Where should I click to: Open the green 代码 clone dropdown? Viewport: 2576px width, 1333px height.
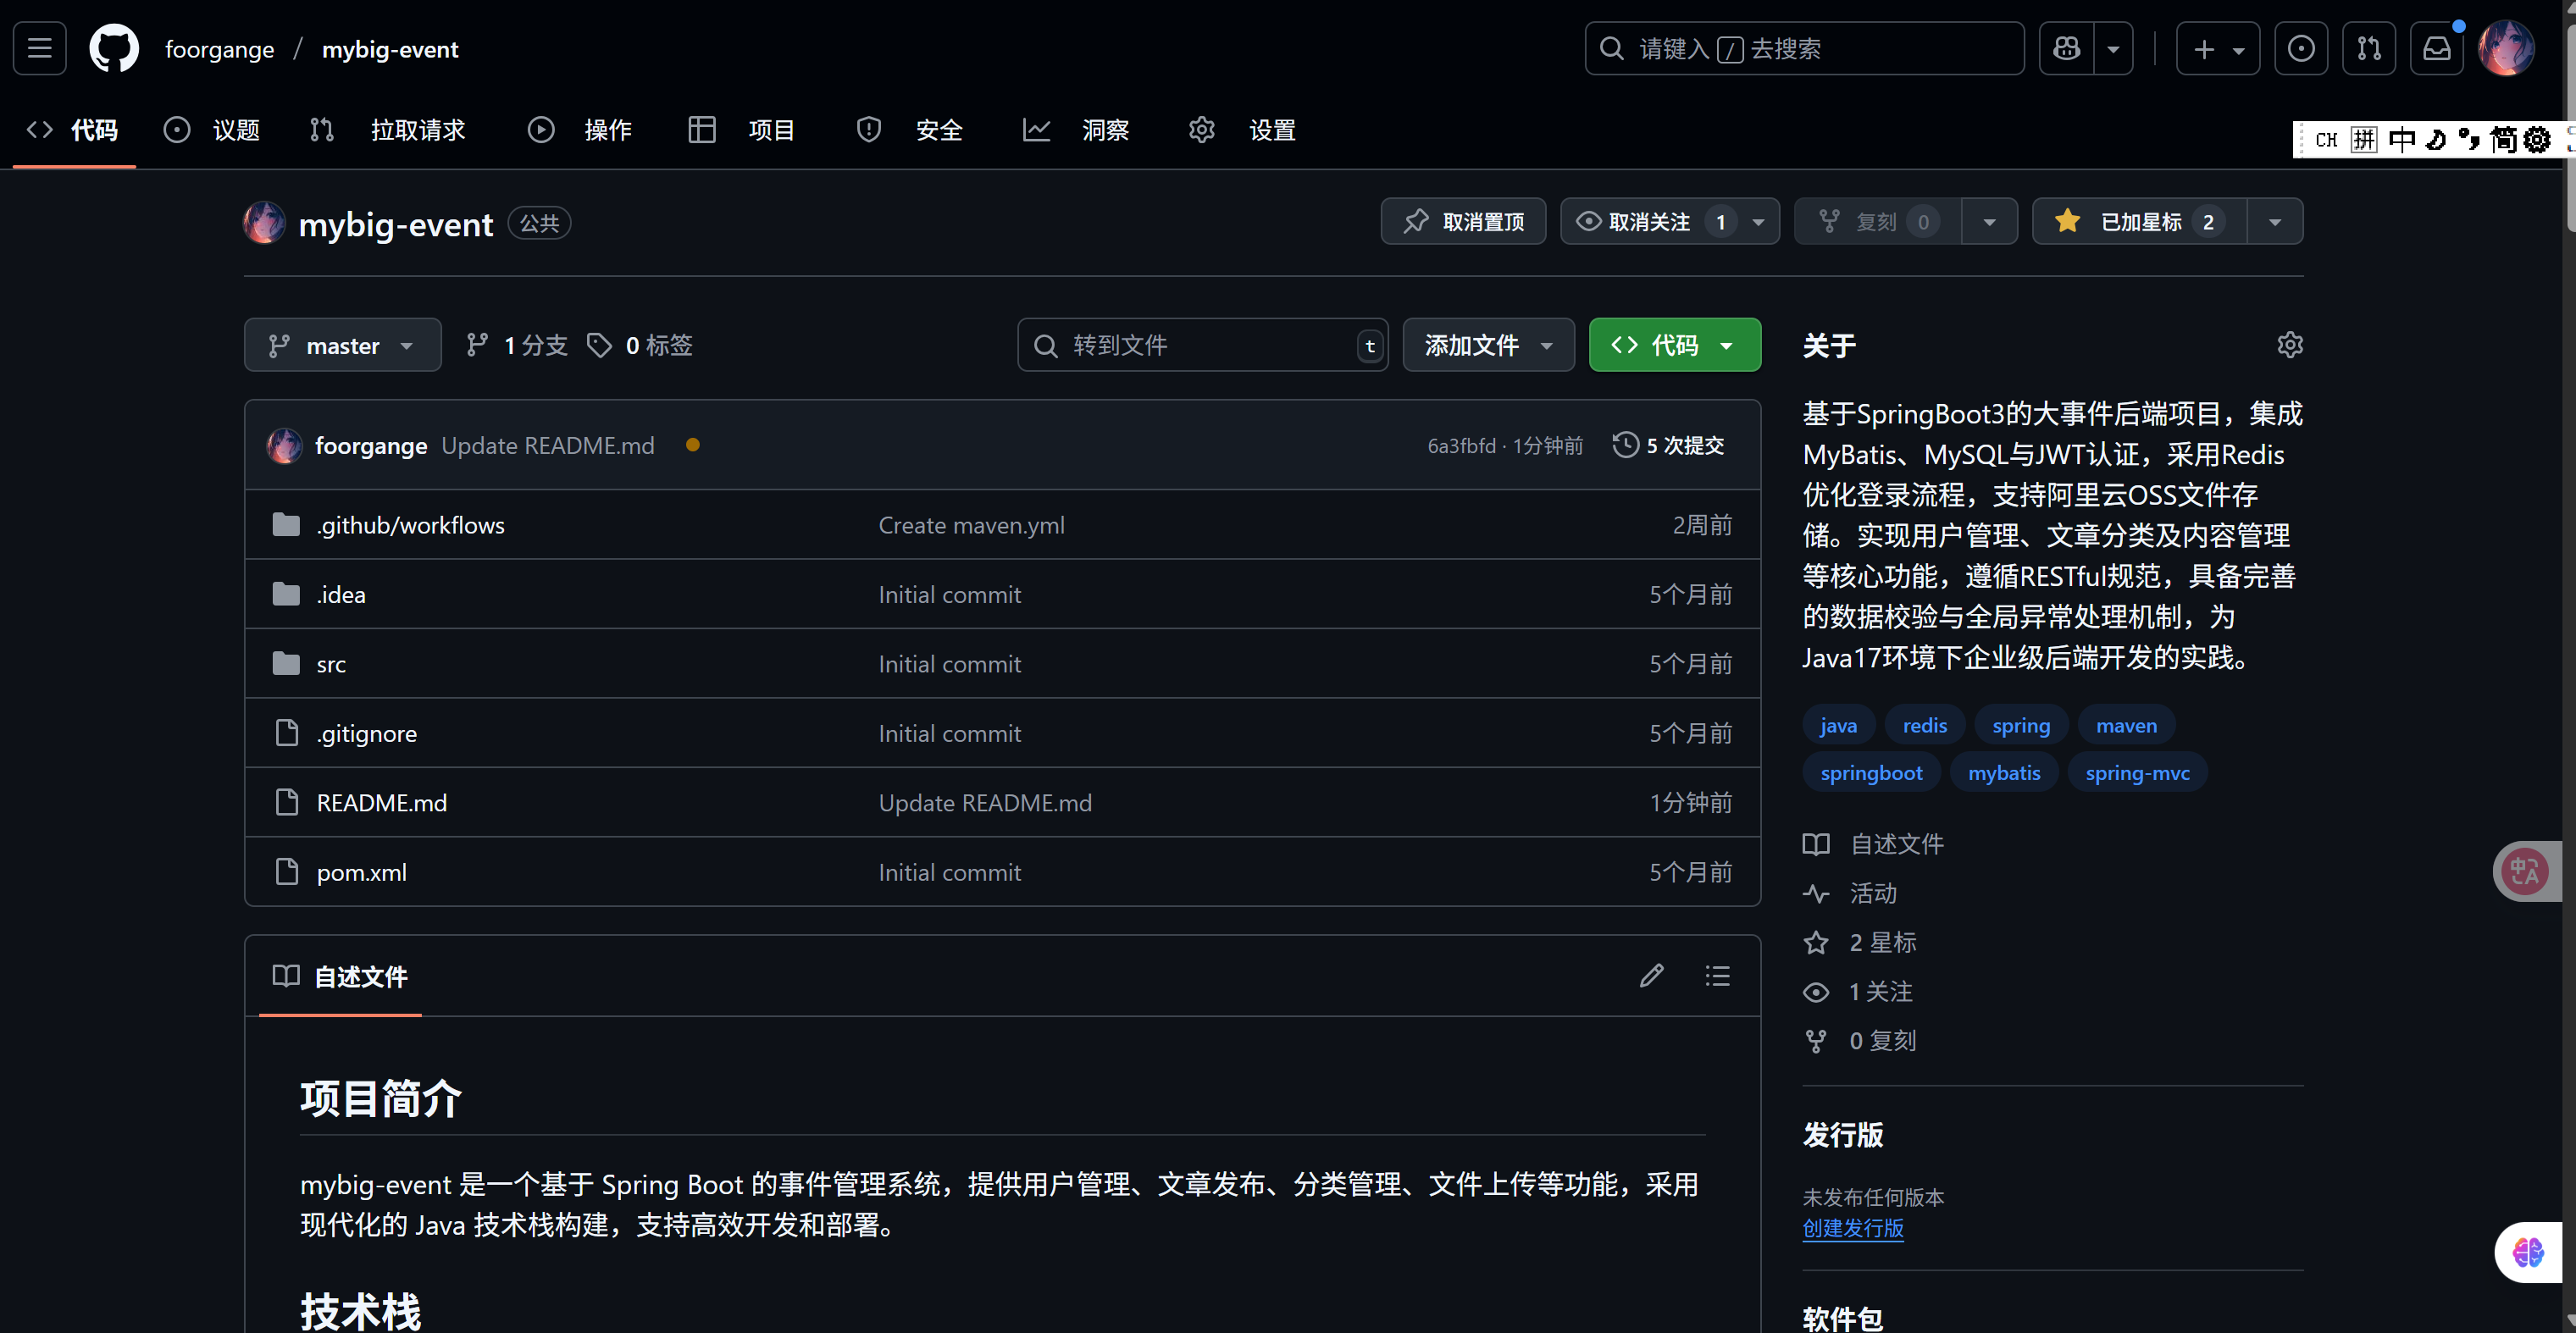(1674, 345)
